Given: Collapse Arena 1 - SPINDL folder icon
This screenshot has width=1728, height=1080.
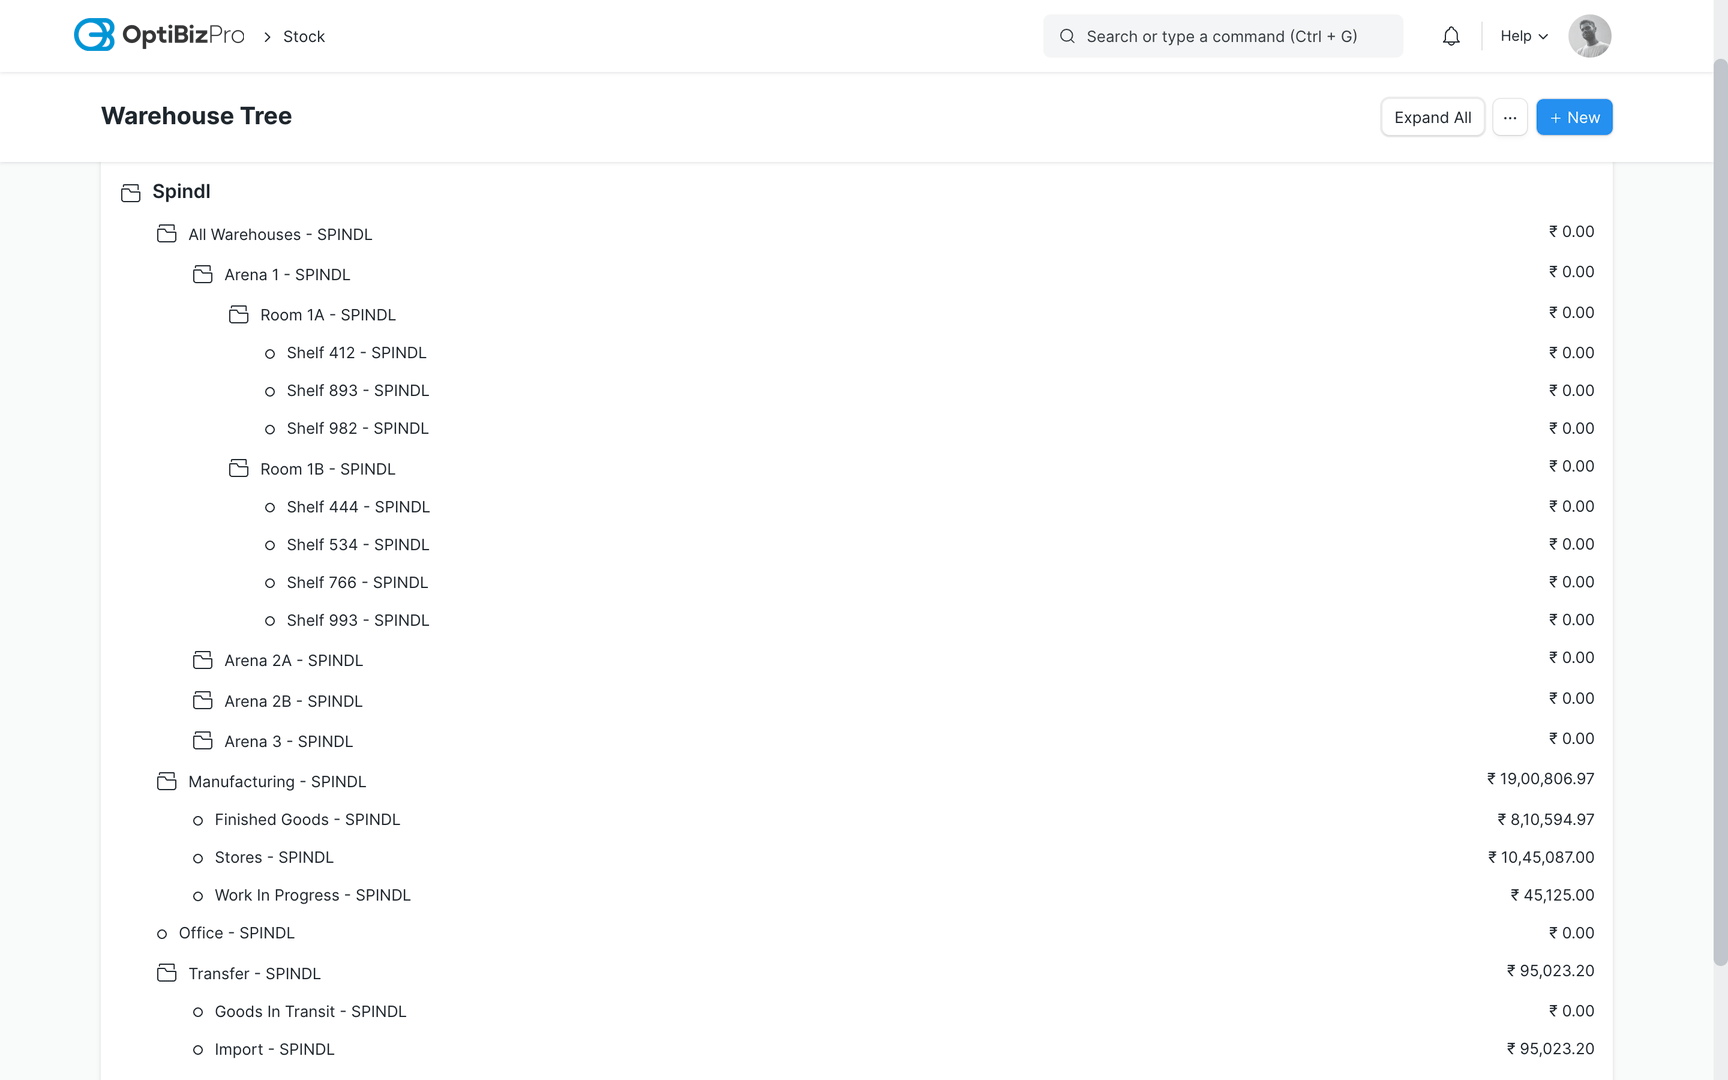Looking at the screenshot, I should pyautogui.click(x=203, y=274).
